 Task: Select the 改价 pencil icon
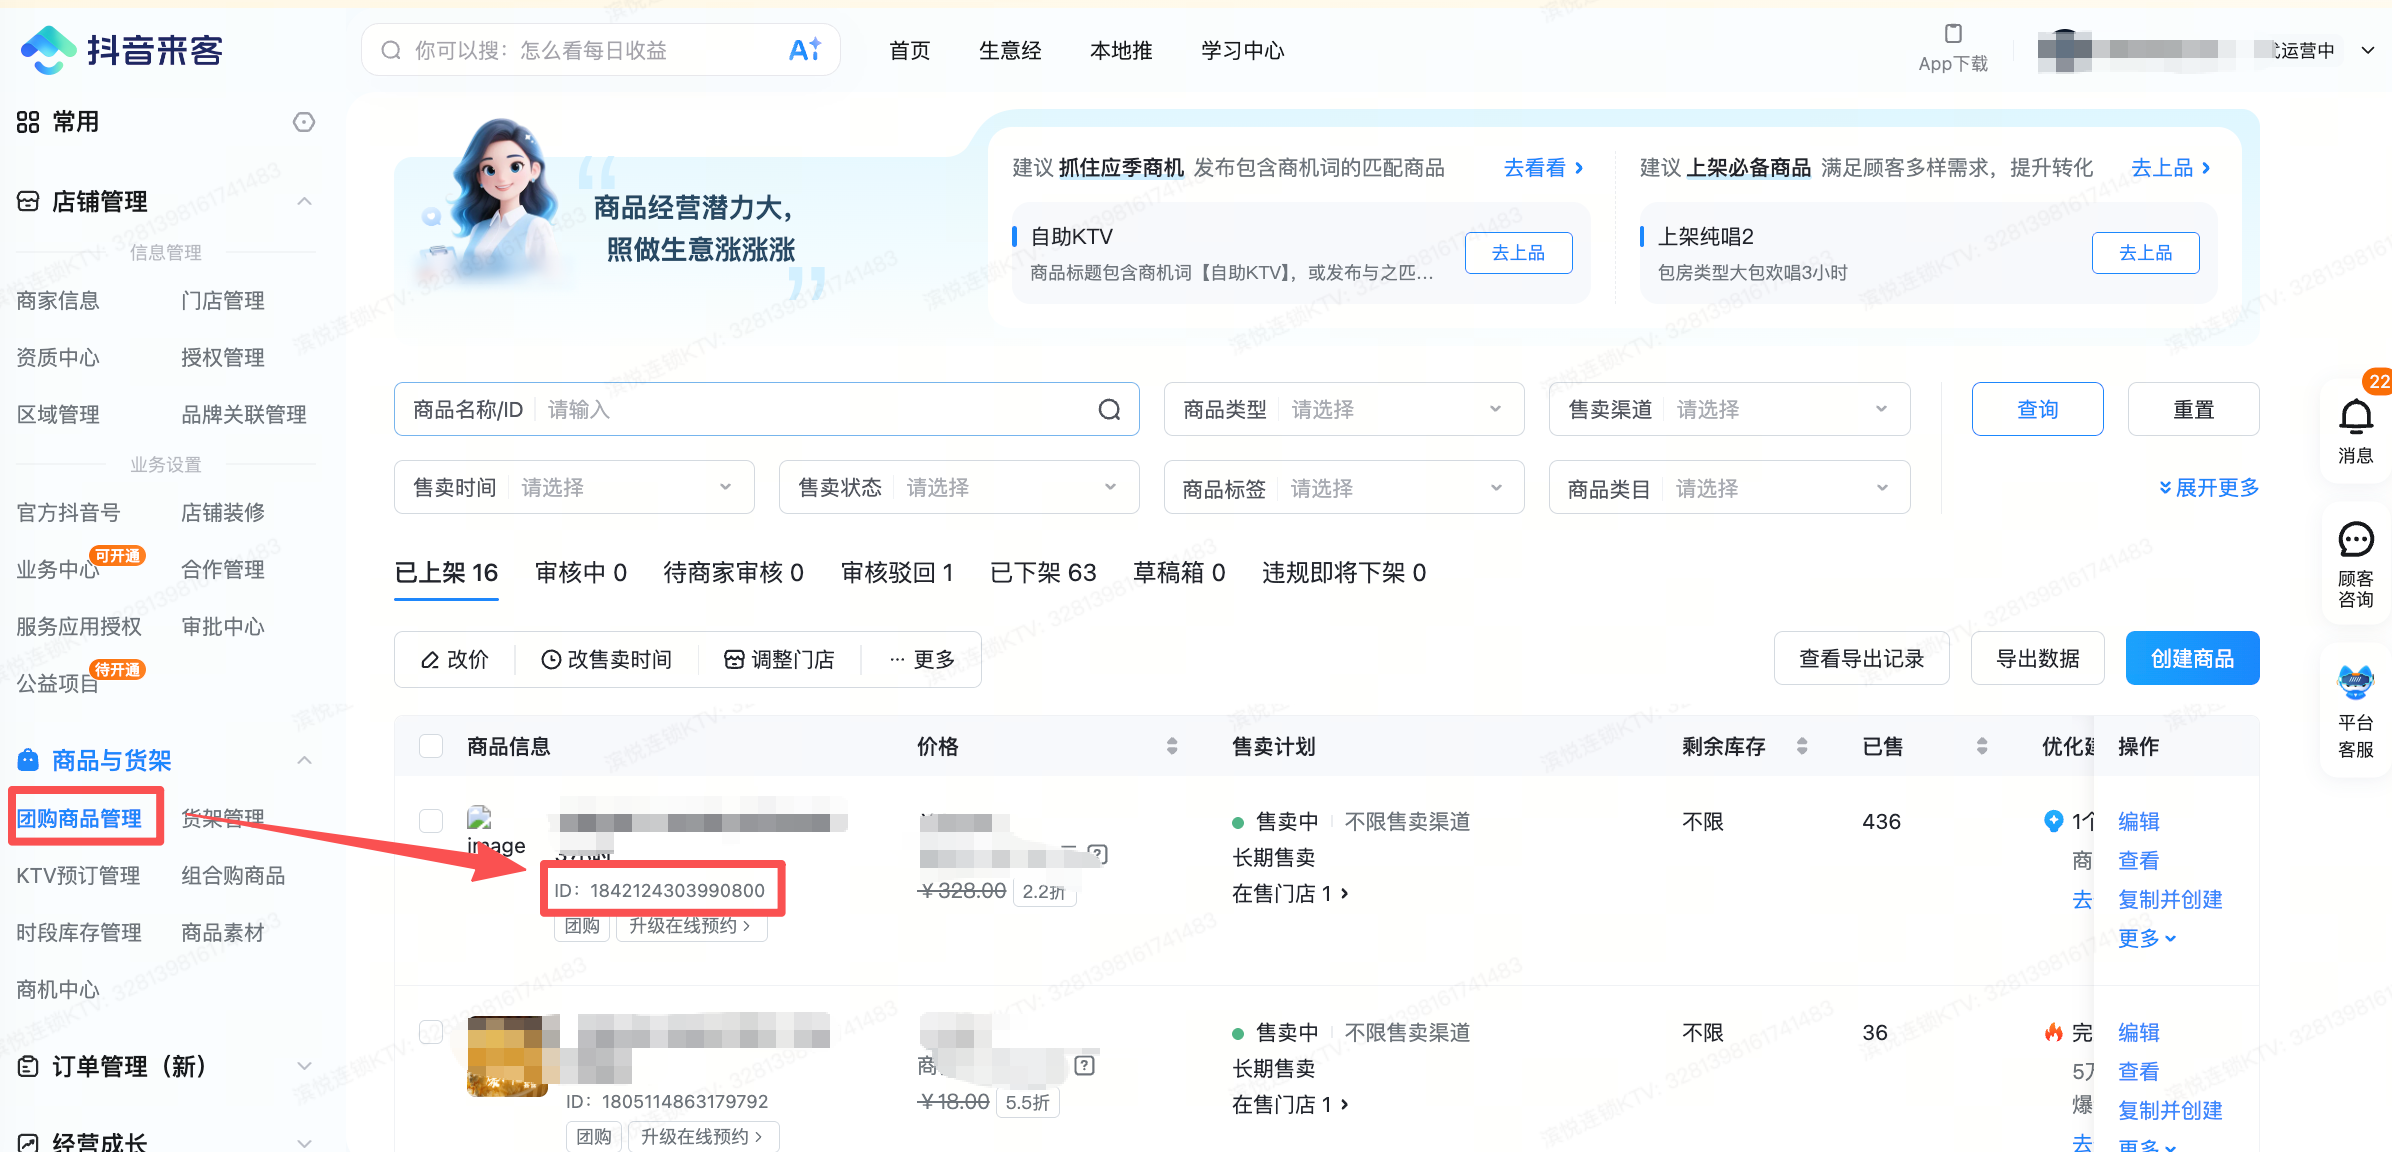(429, 659)
